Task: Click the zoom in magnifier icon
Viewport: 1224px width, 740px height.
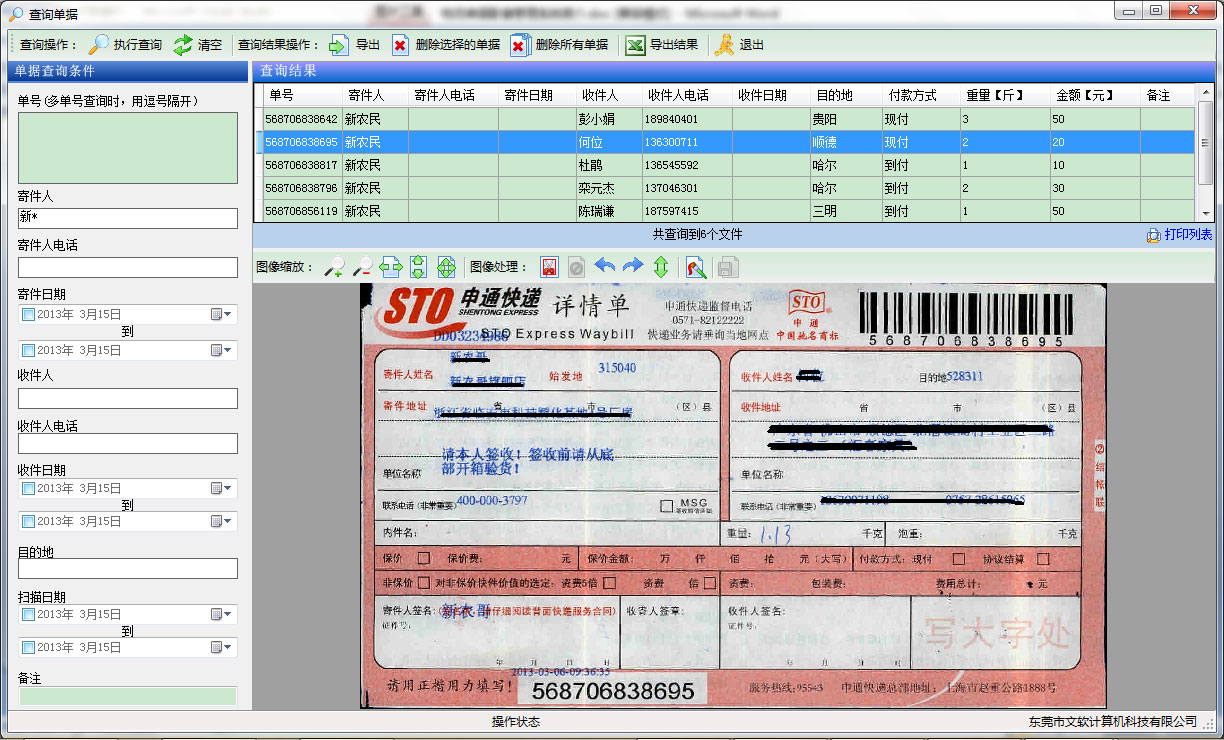Action: [x=334, y=267]
